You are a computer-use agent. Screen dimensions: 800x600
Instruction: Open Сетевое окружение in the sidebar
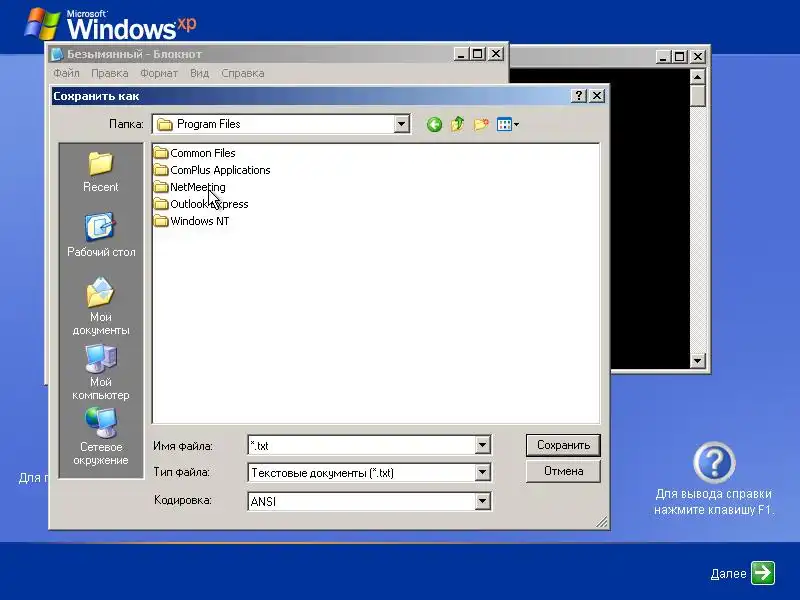click(101, 437)
